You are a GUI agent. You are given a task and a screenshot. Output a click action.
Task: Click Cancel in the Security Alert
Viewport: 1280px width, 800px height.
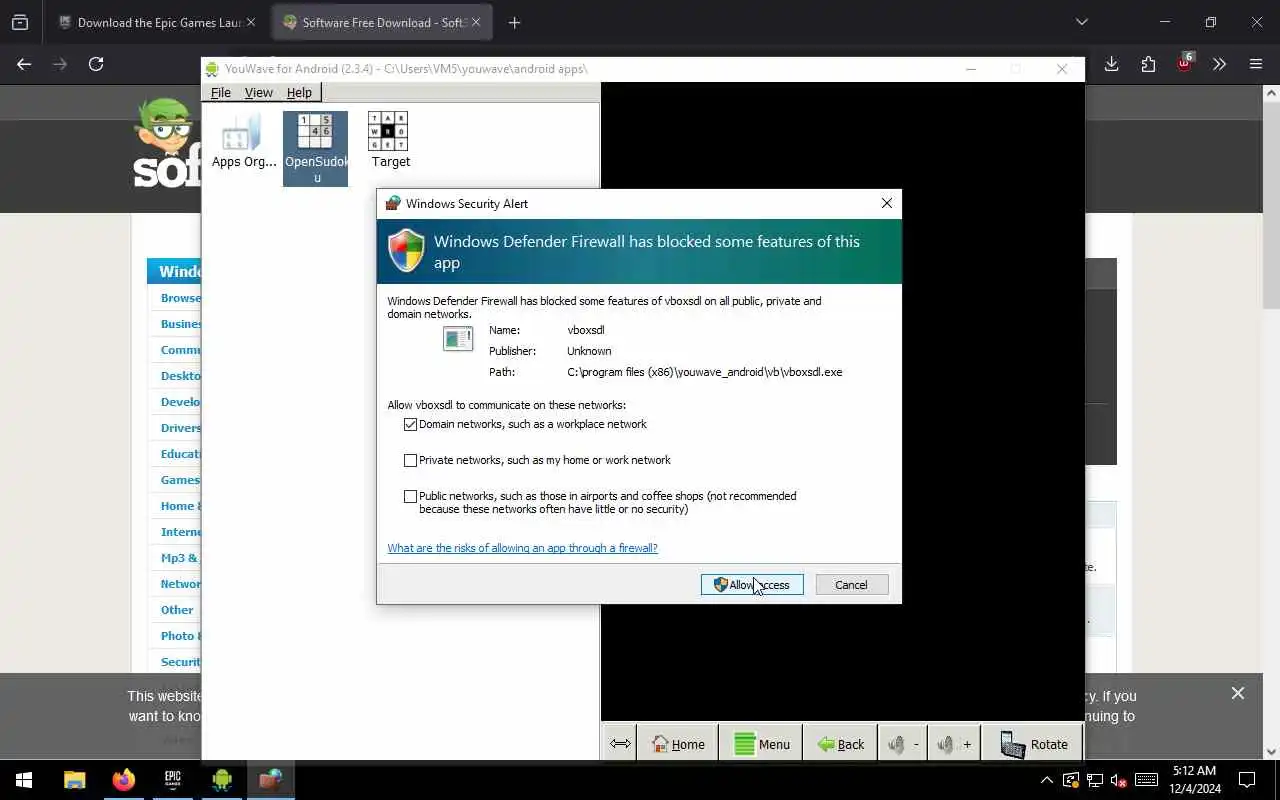point(852,585)
